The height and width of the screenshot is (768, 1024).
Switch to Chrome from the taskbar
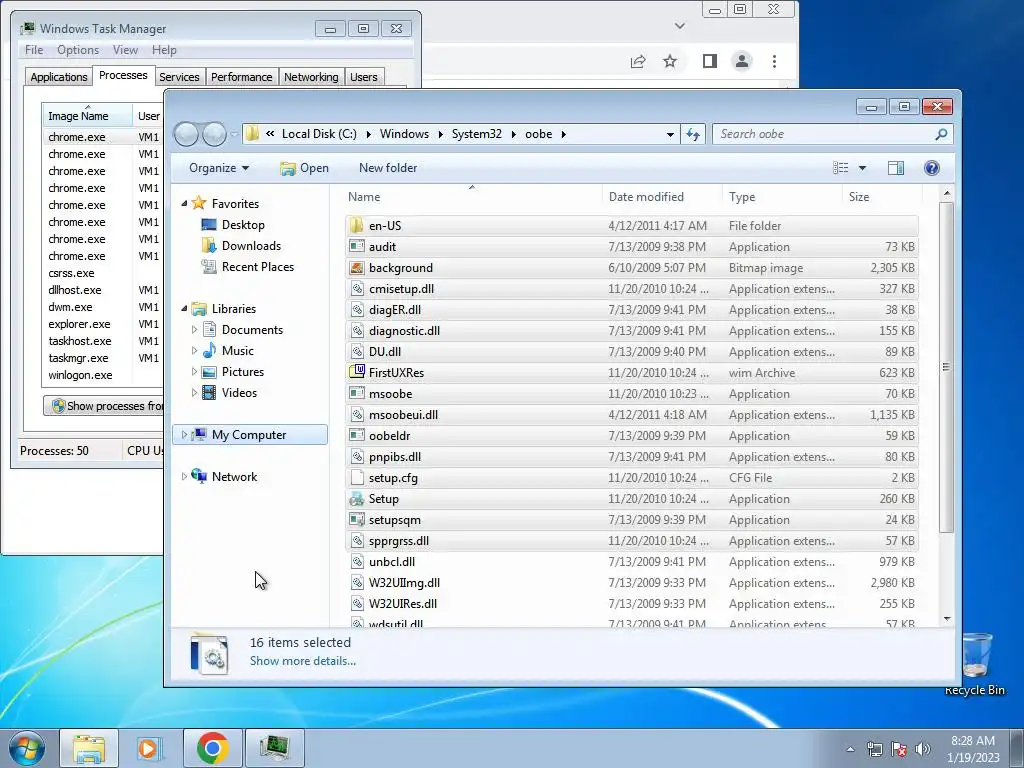pos(213,748)
